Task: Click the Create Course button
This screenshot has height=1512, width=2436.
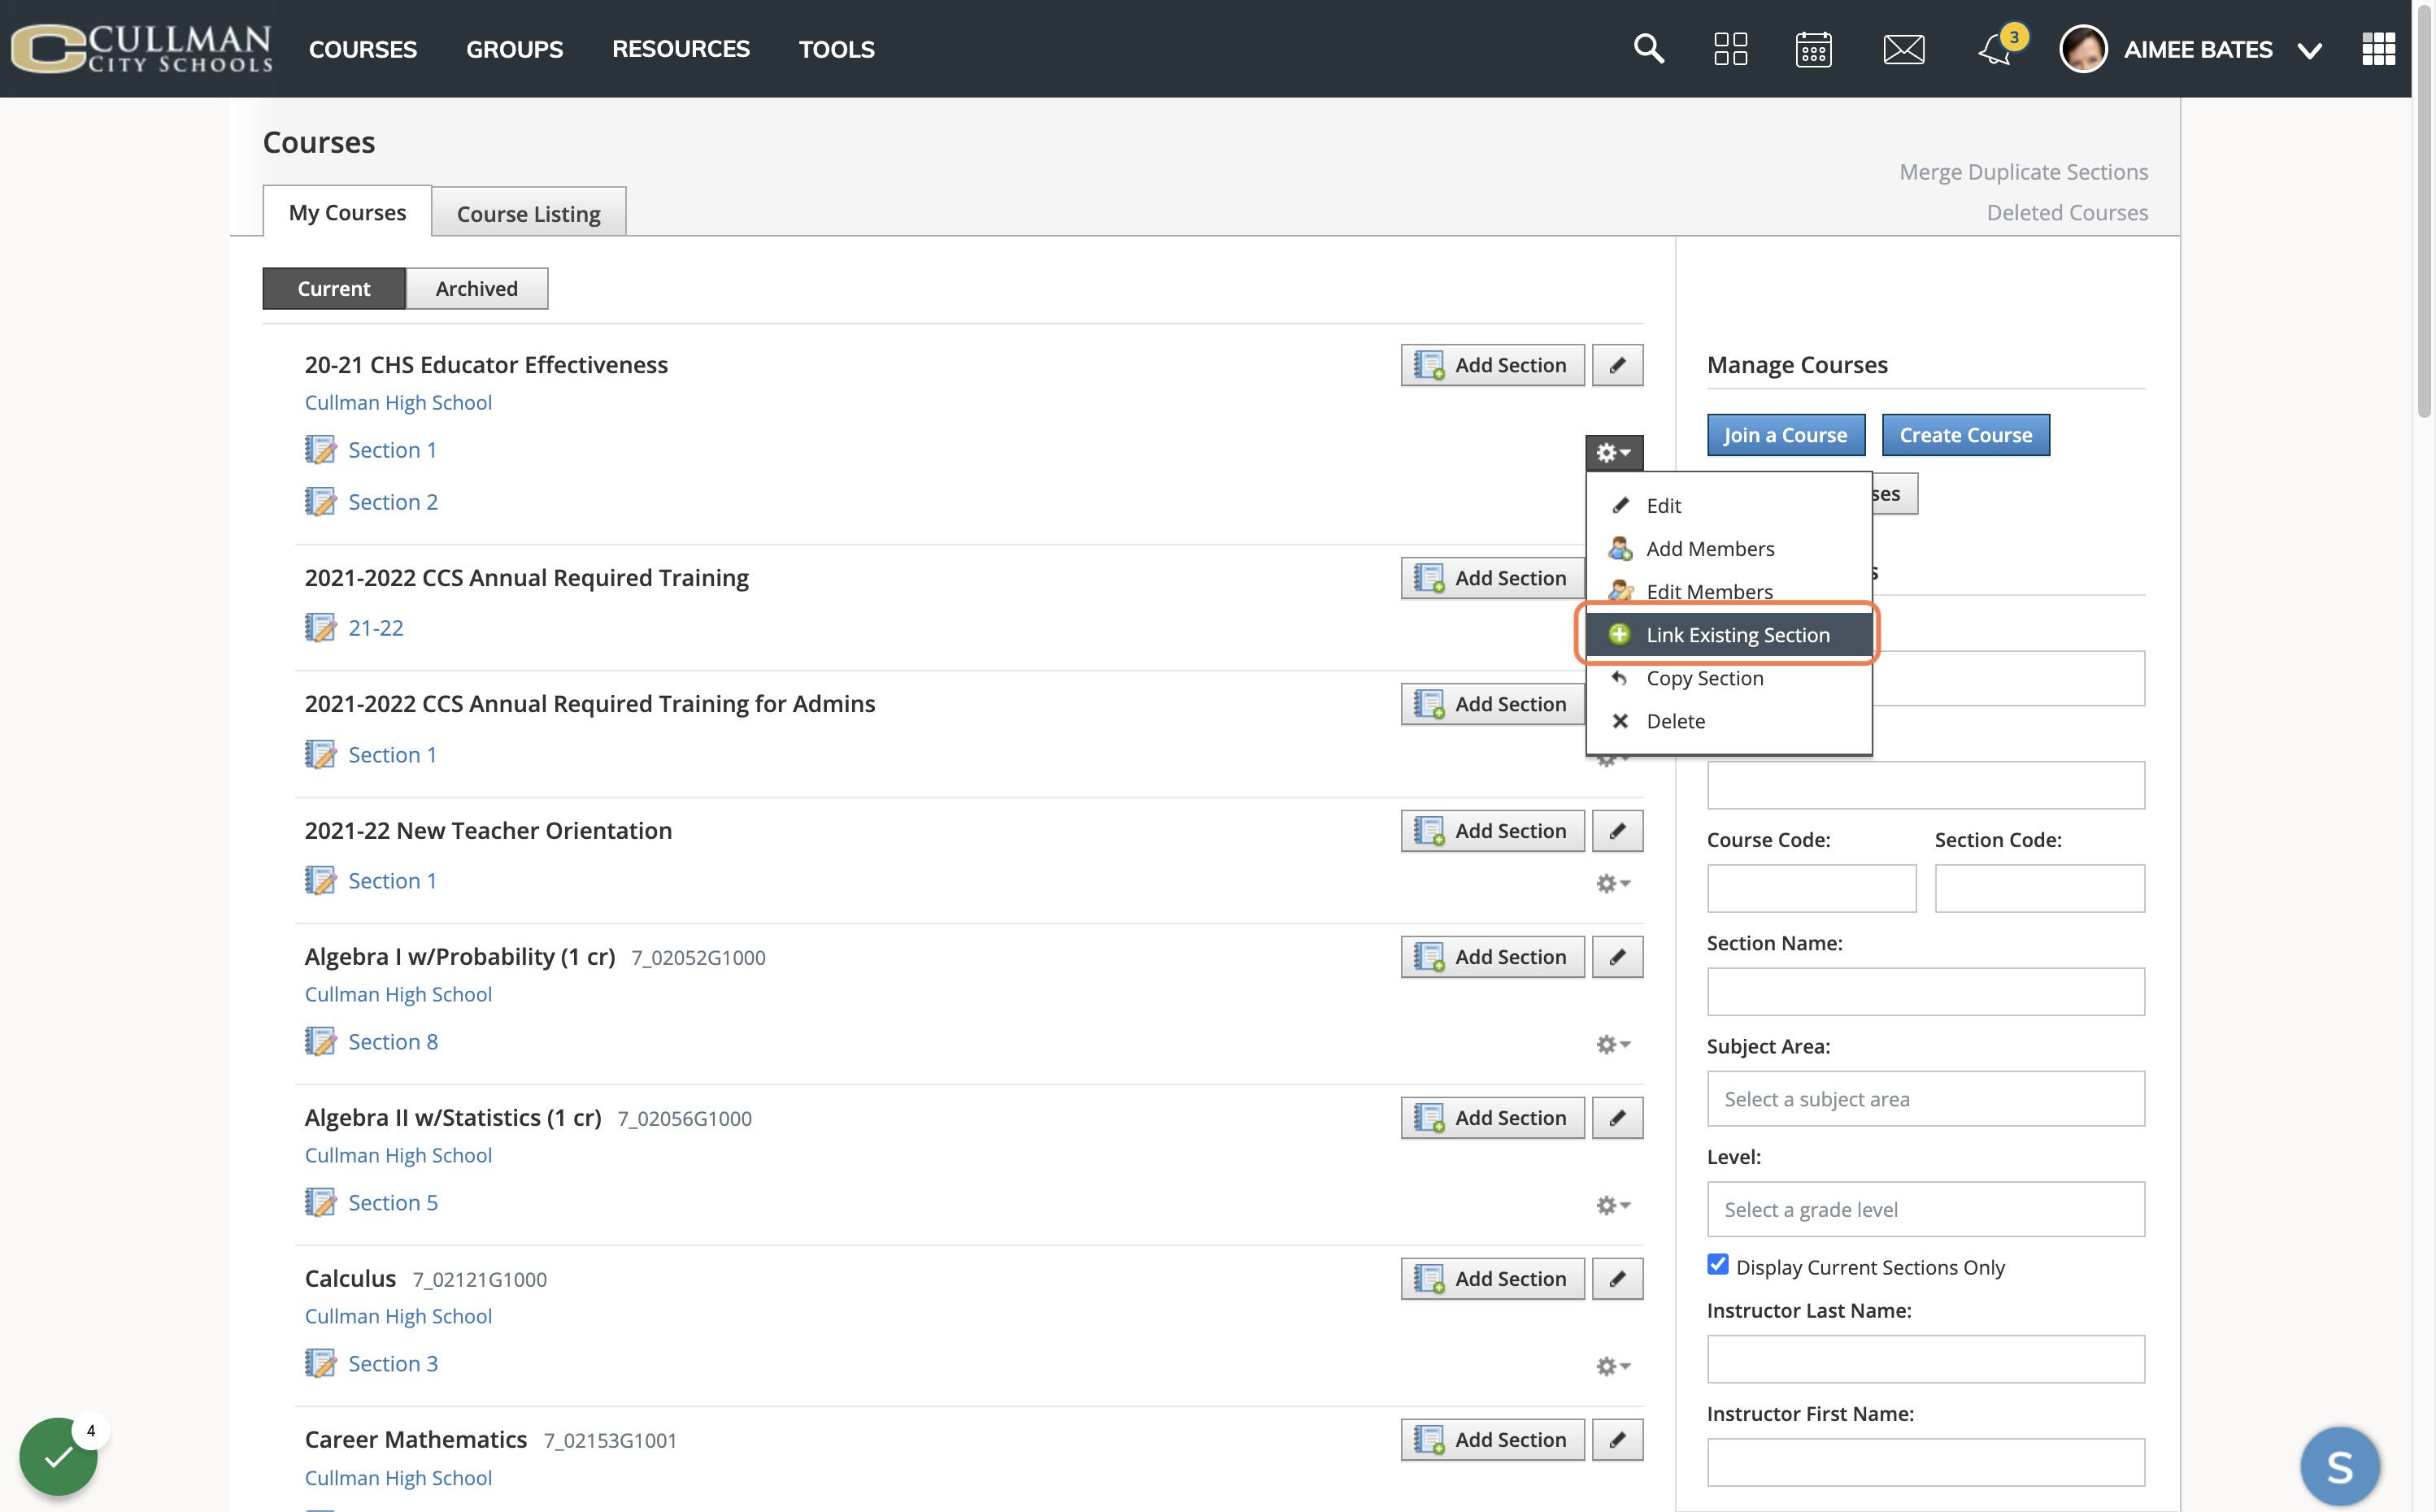Action: click(x=1965, y=434)
